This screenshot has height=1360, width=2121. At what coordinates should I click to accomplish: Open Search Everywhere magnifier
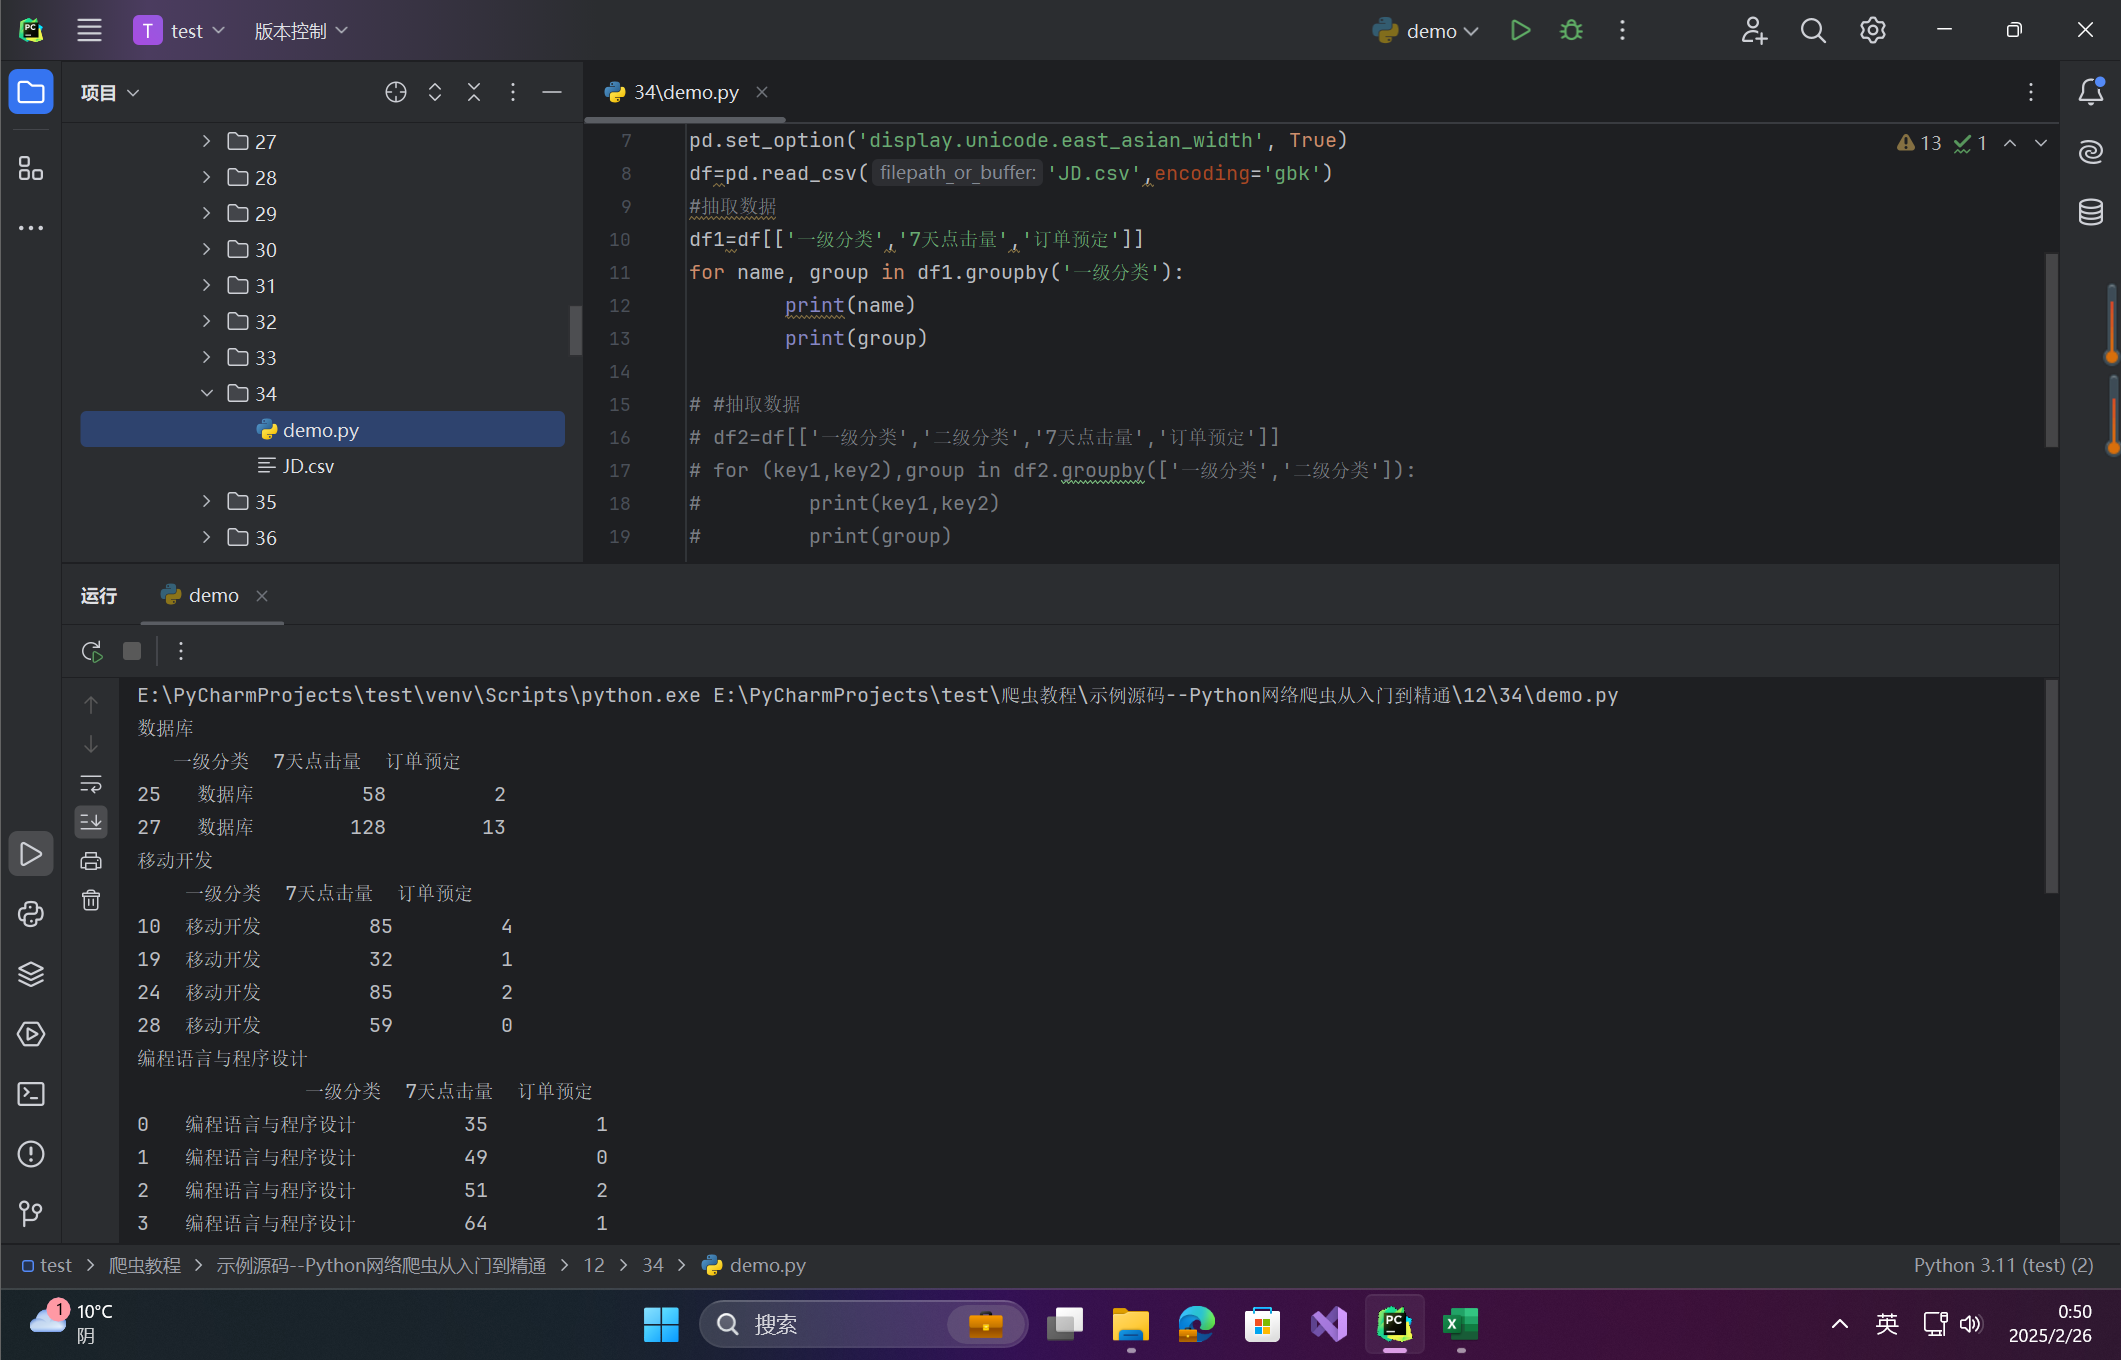pyautogui.click(x=1813, y=30)
